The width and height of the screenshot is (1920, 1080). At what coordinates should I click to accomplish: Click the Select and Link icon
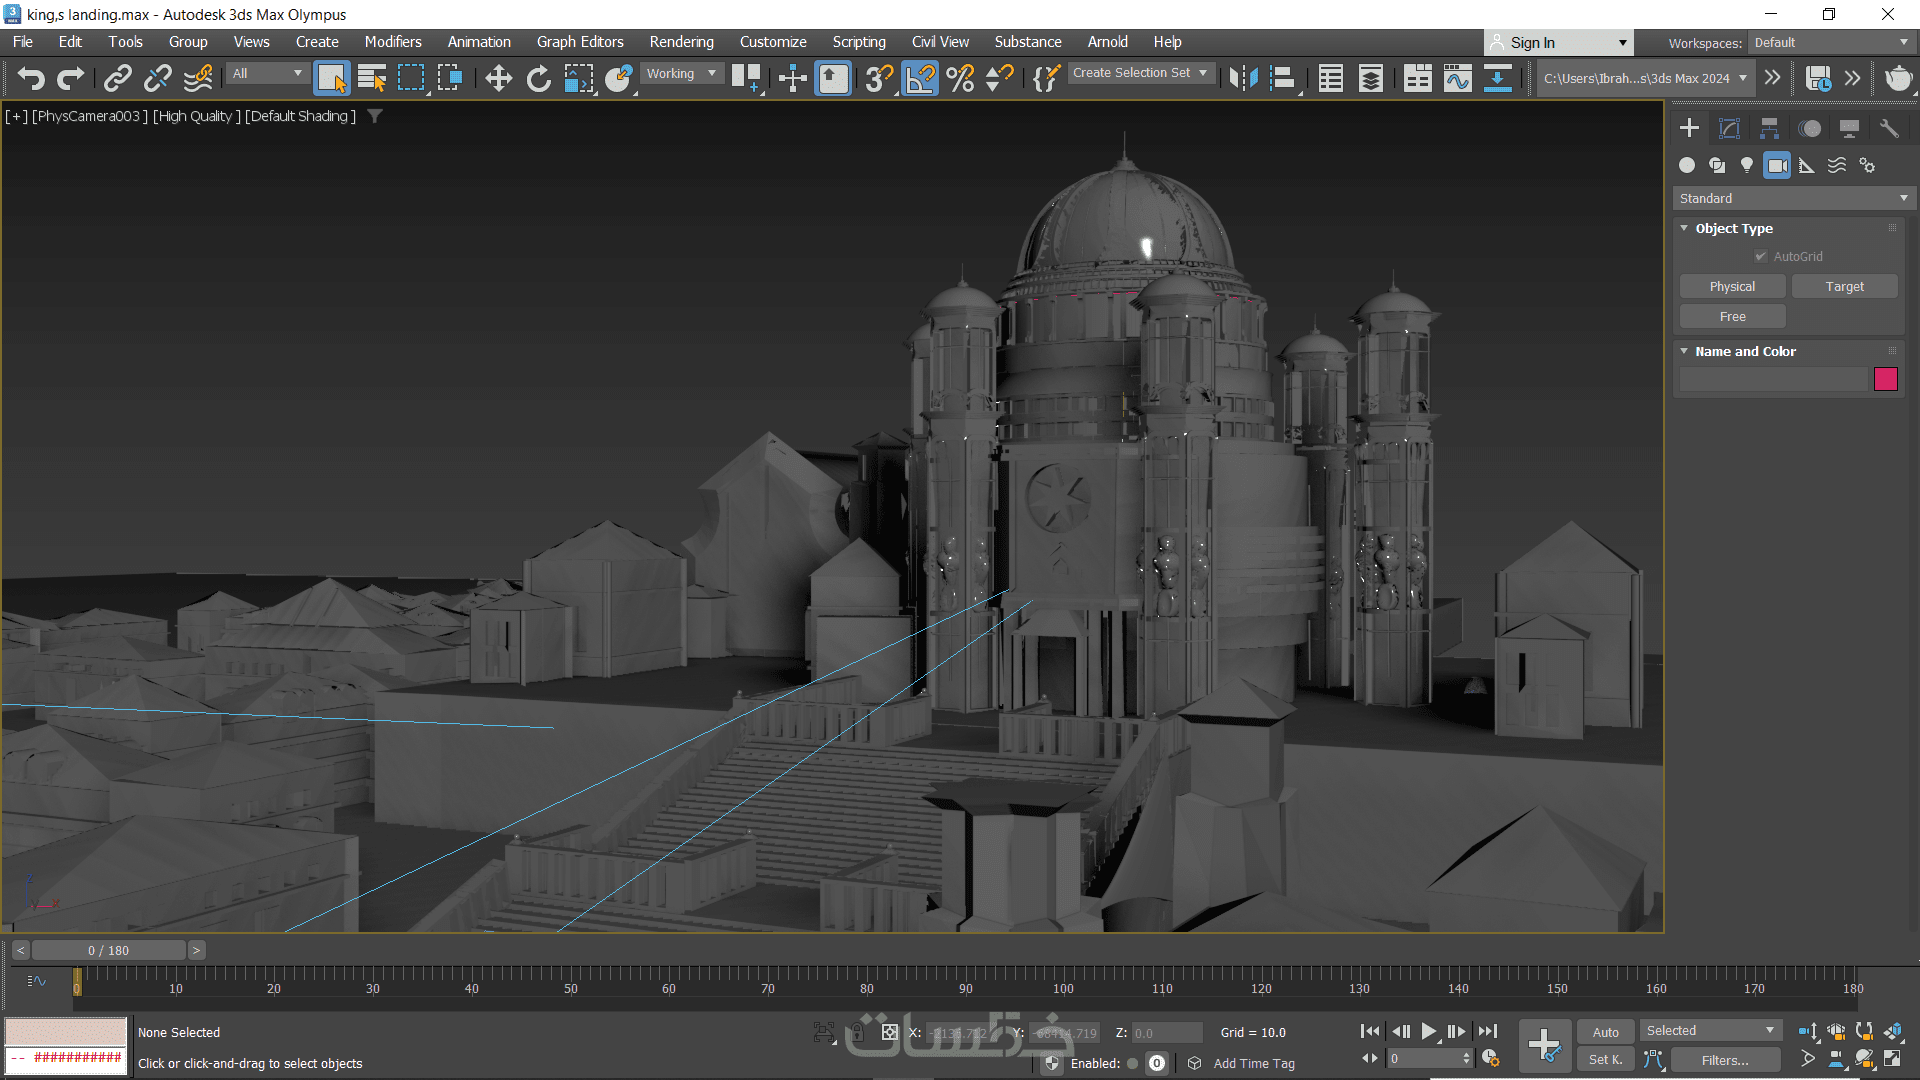(x=118, y=78)
